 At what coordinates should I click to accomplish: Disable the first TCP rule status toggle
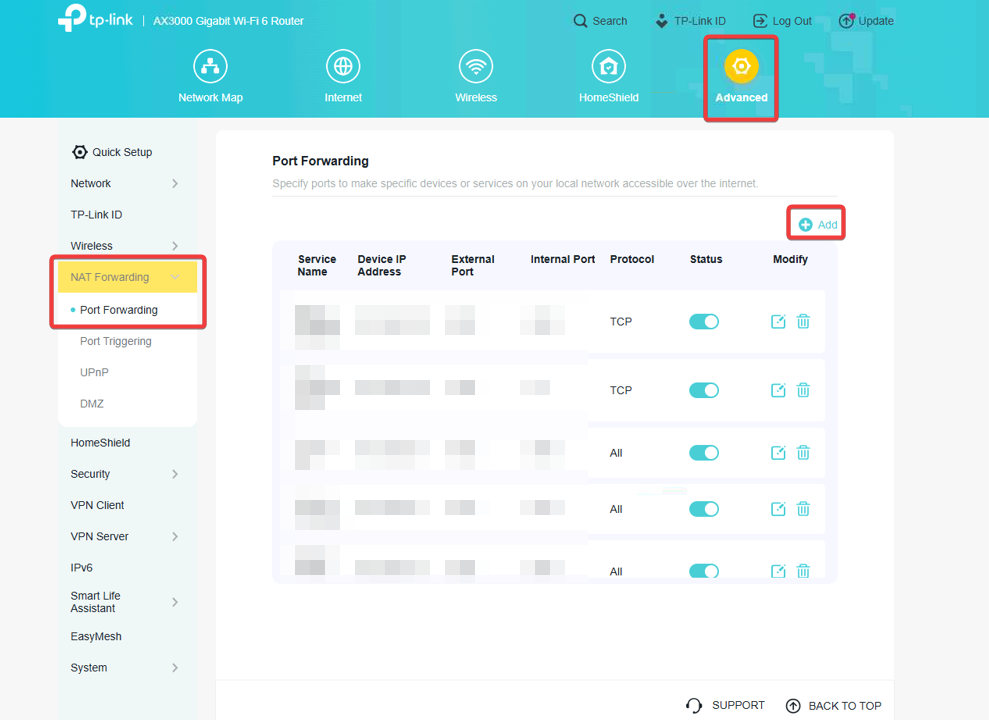[704, 322]
